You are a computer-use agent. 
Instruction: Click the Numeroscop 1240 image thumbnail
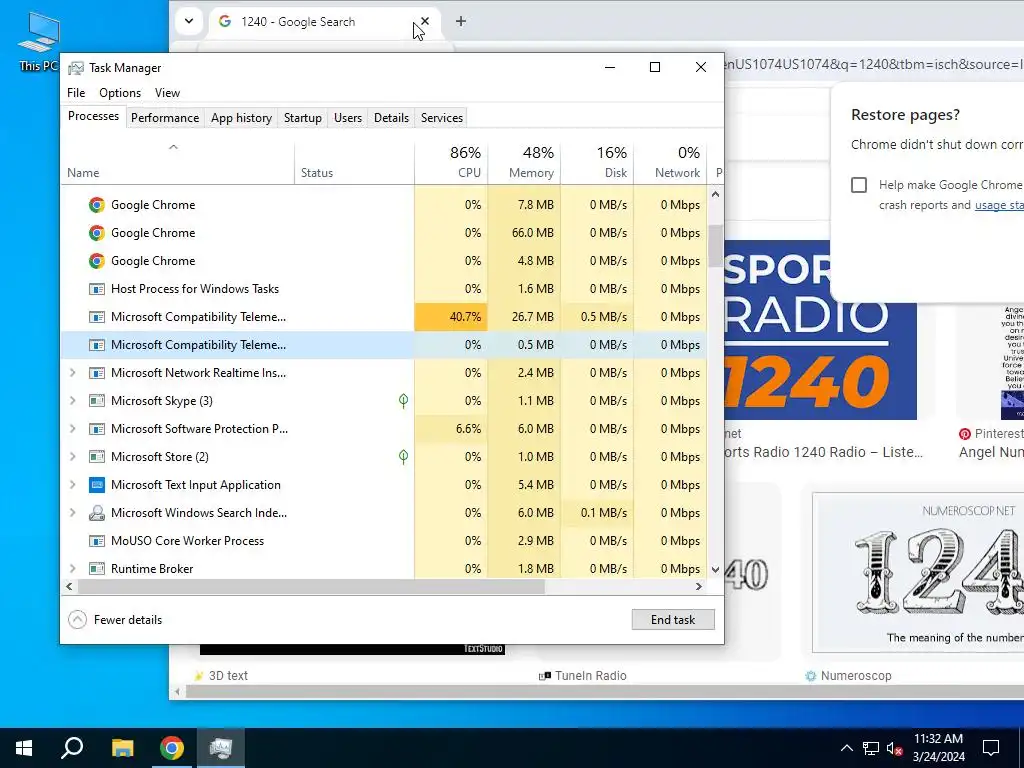(918, 573)
